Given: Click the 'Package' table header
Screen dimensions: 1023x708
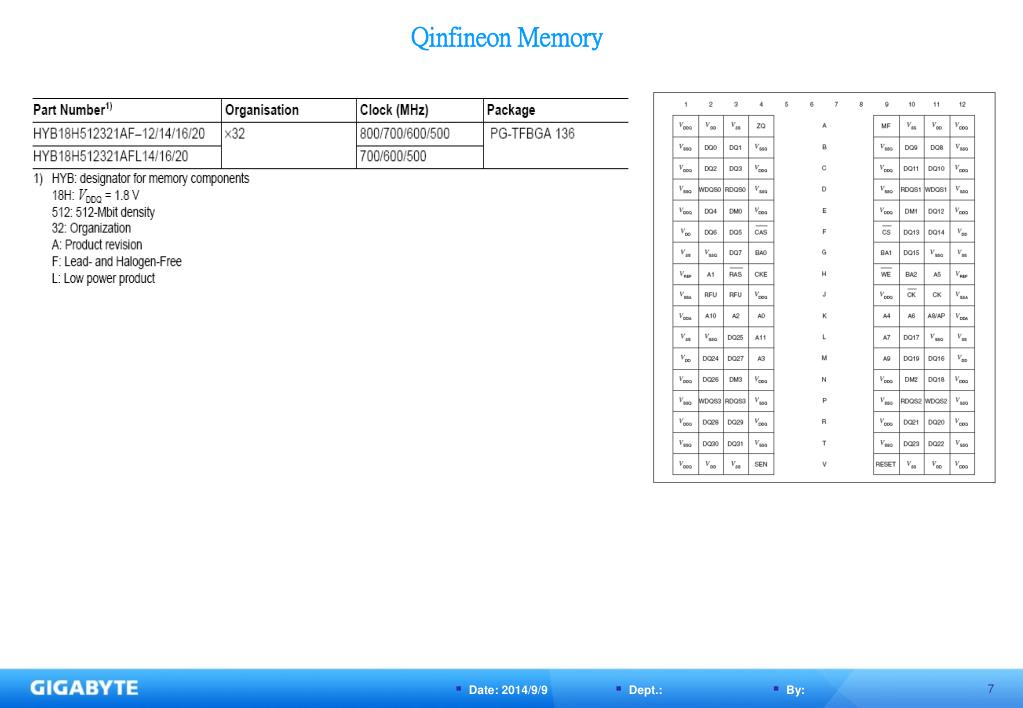Looking at the screenshot, I should pyautogui.click(x=511, y=110).
